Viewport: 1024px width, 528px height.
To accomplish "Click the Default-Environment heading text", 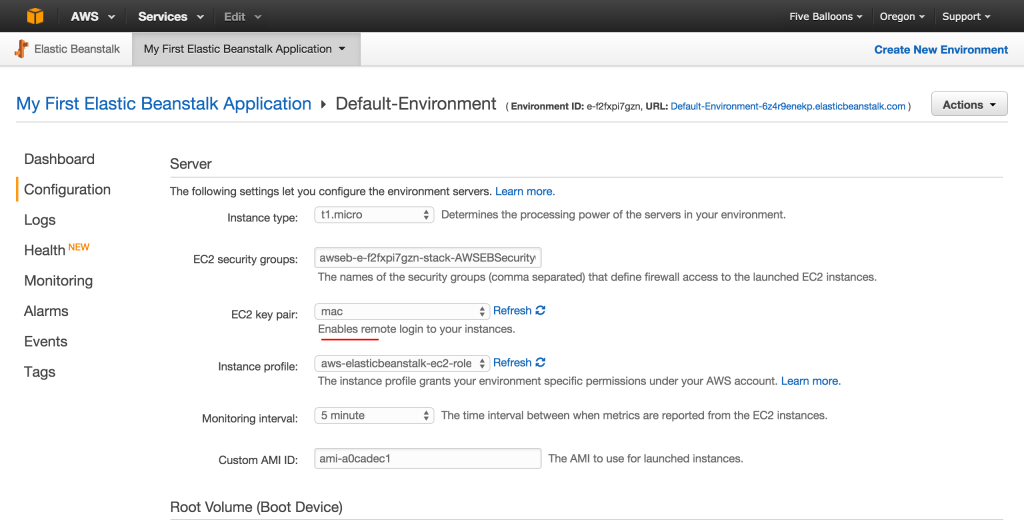I will [416, 104].
